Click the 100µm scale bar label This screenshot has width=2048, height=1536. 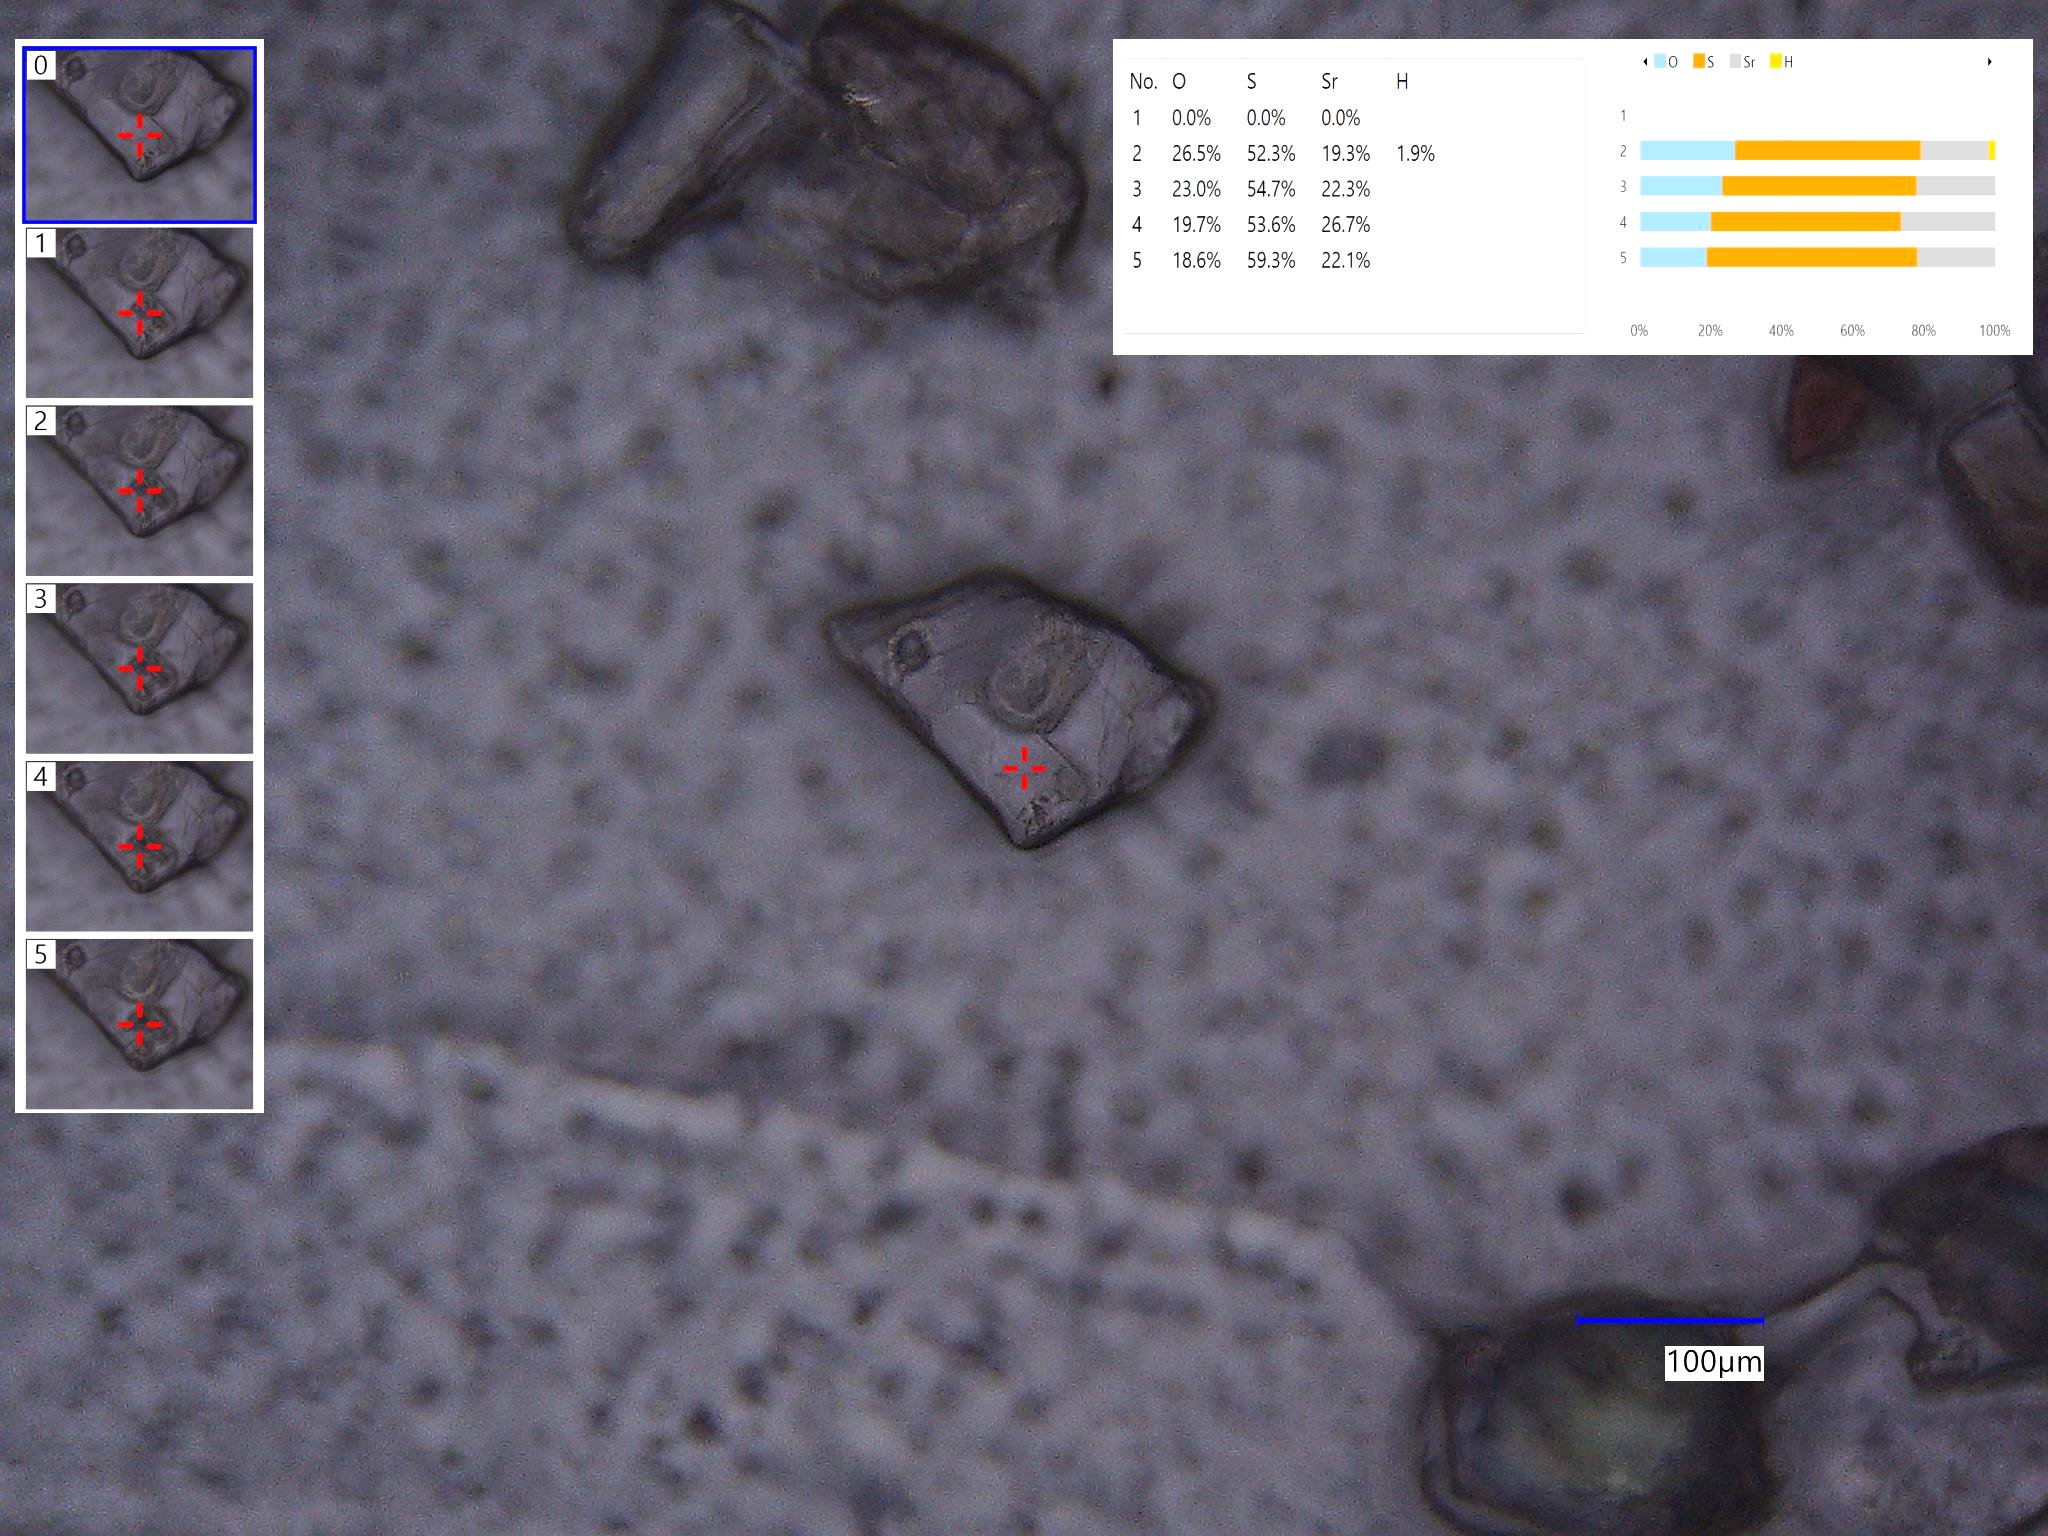(1714, 1362)
